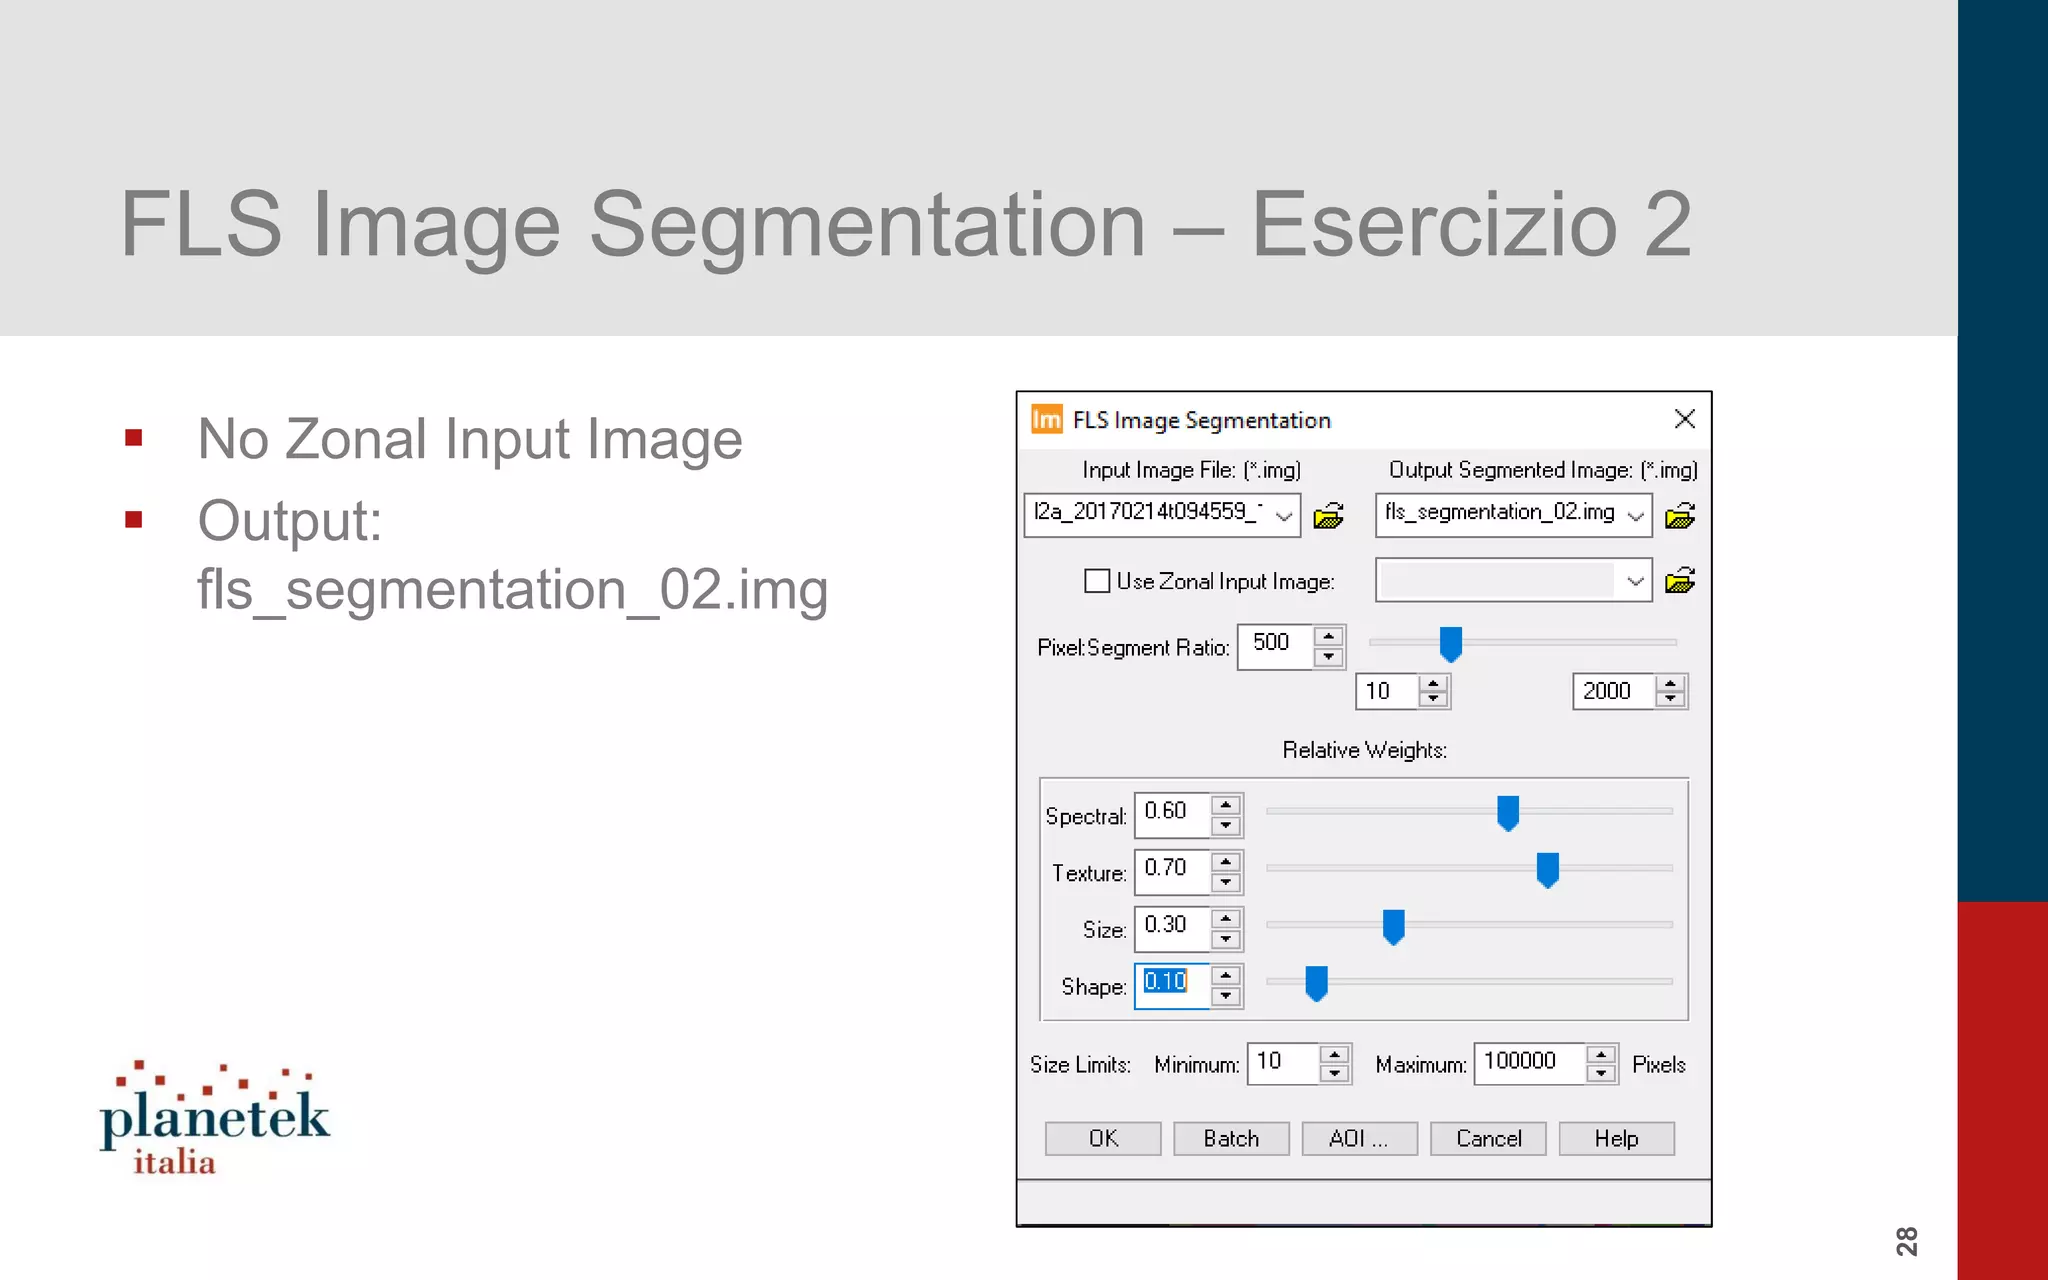Click folder icon for zonal input image
The image size is (2048, 1280).
click(1680, 581)
